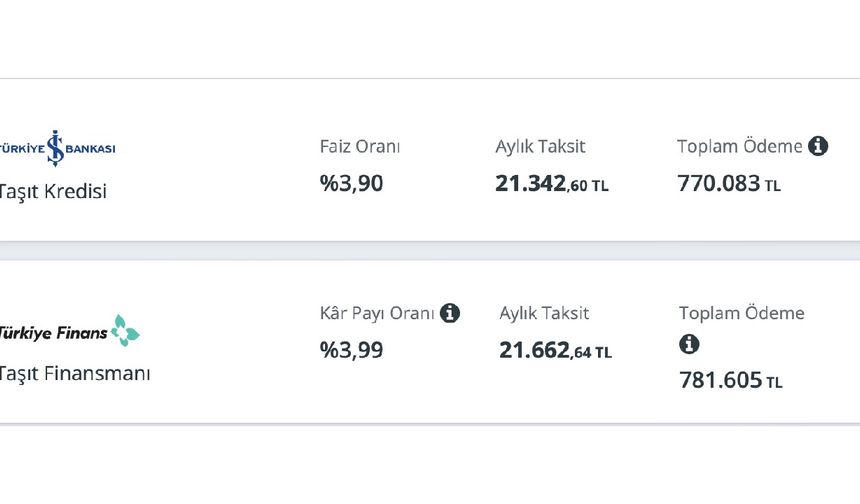This screenshot has height=504, width=860.
Task: Click the 770.083 TL total payment
Action: (x=729, y=184)
